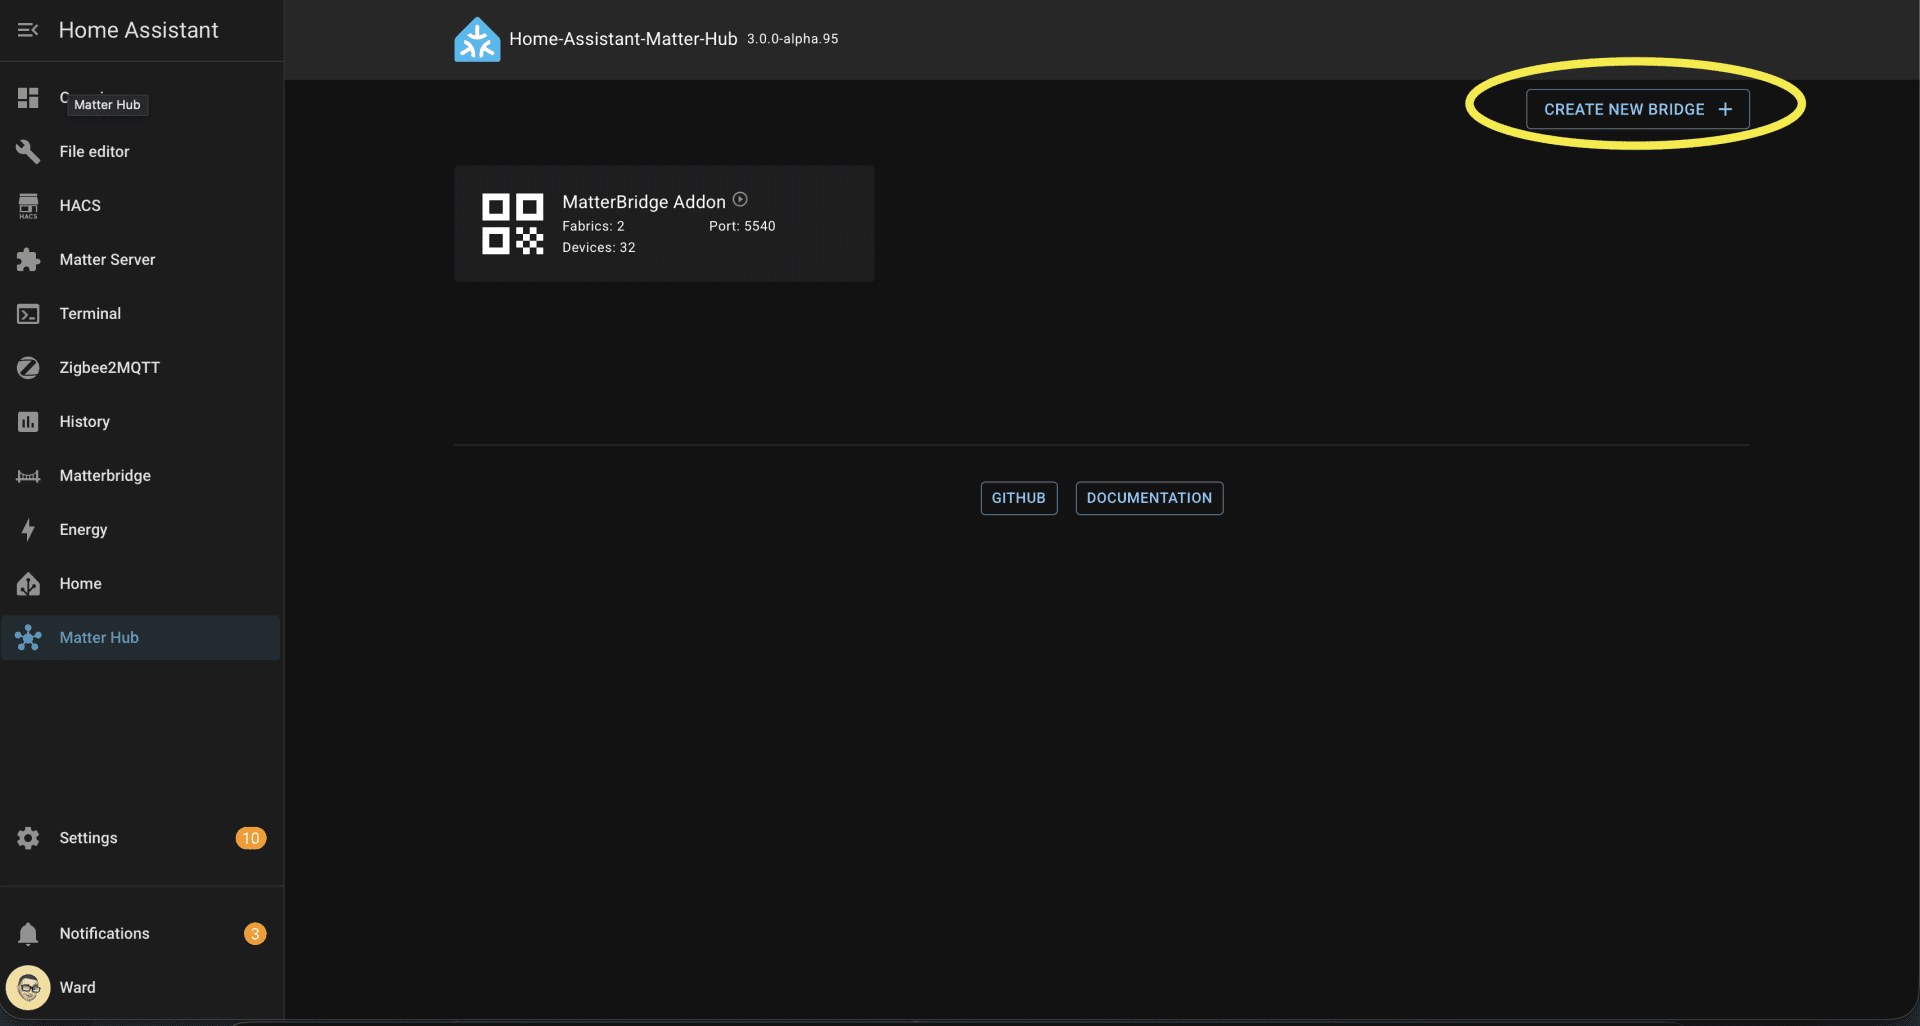Collapse the Home Assistant sidebar
The width and height of the screenshot is (1920, 1026).
[27, 30]
